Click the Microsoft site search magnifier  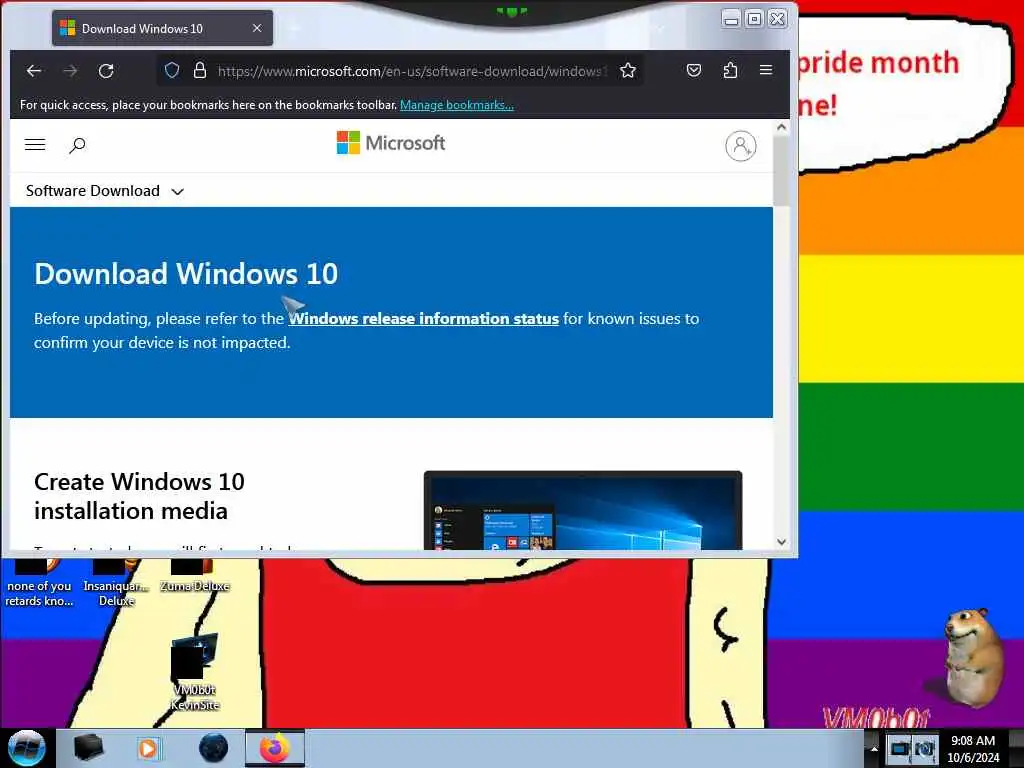click(x=77, y=145)
